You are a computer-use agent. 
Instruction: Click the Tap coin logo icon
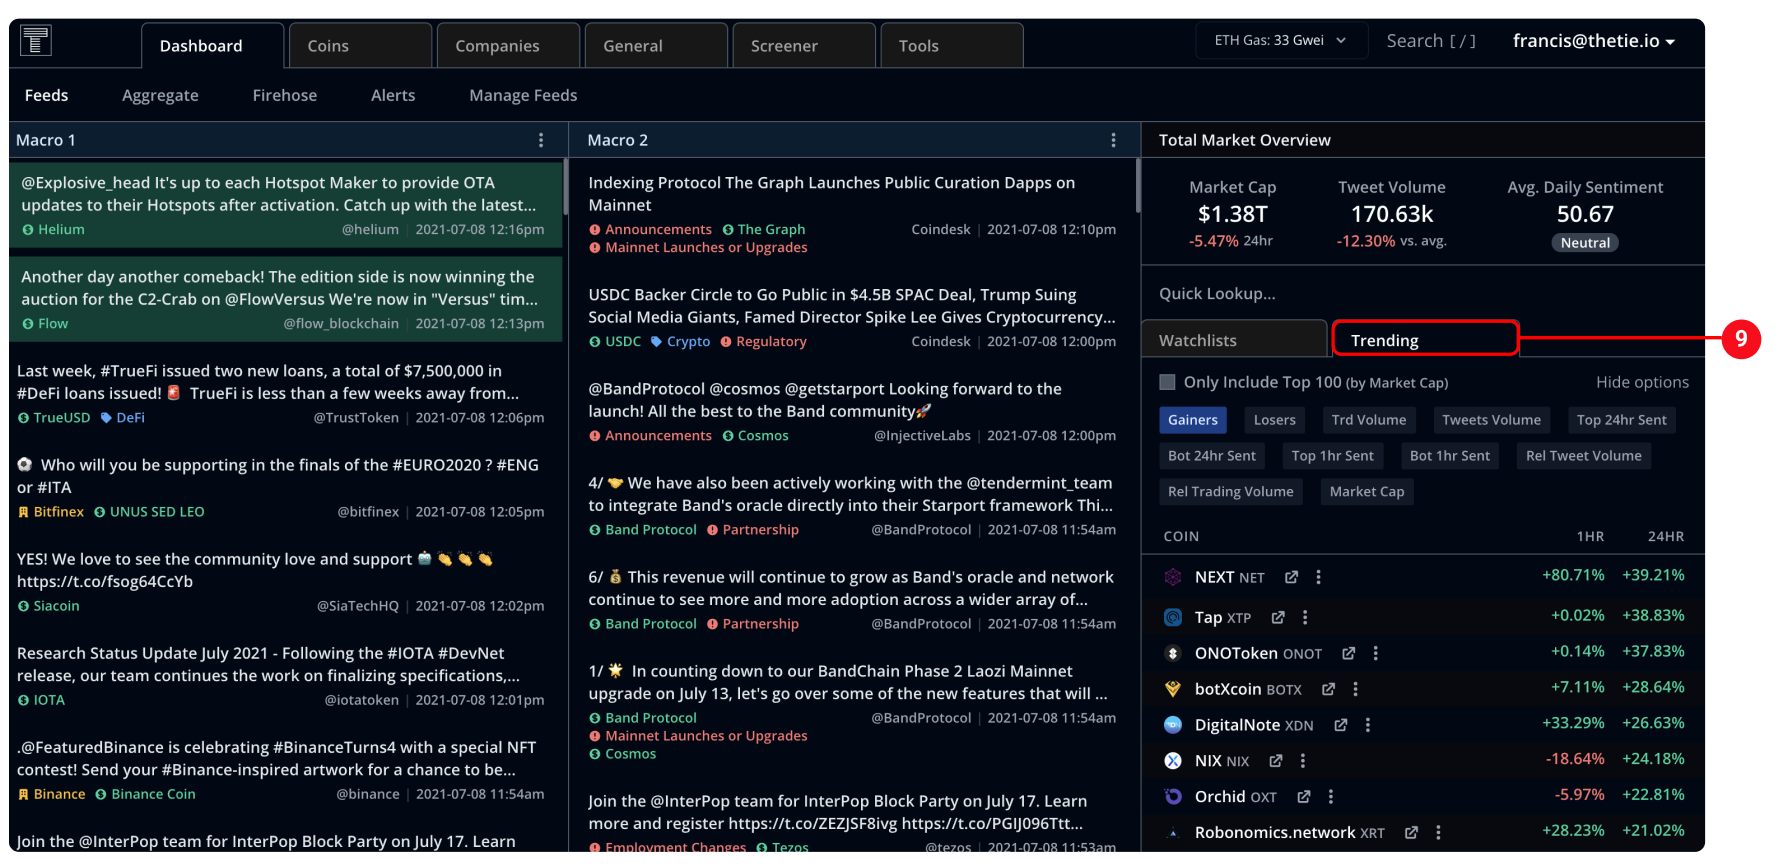[1173, 617]
